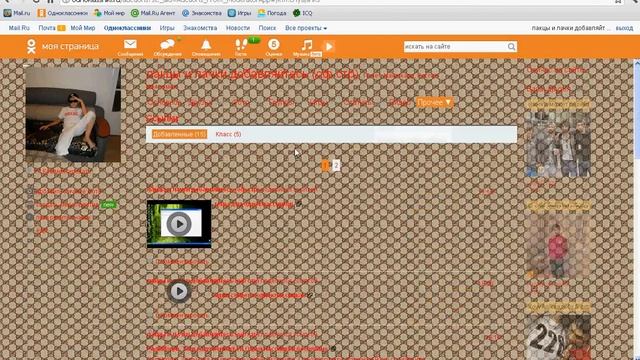Viewport: 640px width, 360px height.
Task: Expand 'Все проекты' dropdown
Action: [x=306, y=28]
